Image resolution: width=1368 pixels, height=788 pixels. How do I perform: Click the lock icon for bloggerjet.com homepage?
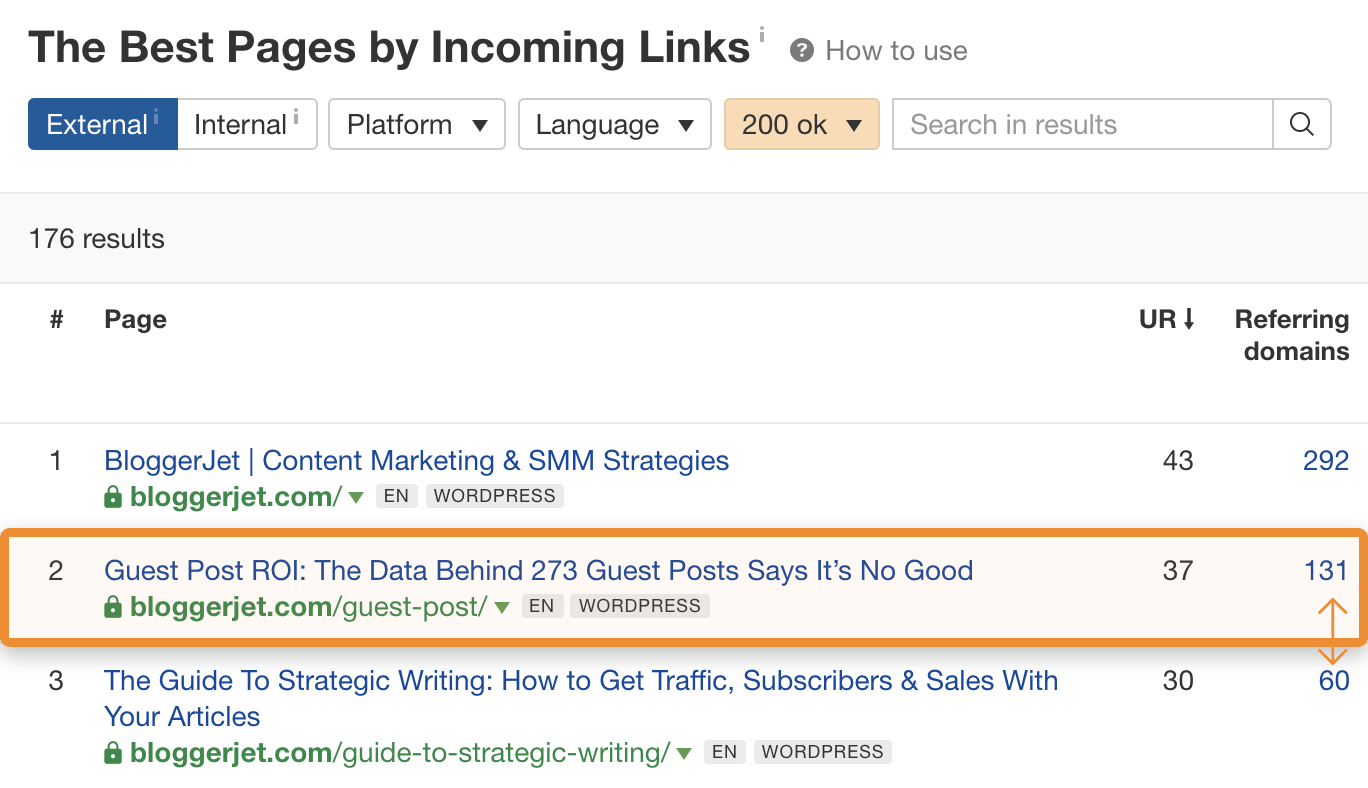click(113, 497)
